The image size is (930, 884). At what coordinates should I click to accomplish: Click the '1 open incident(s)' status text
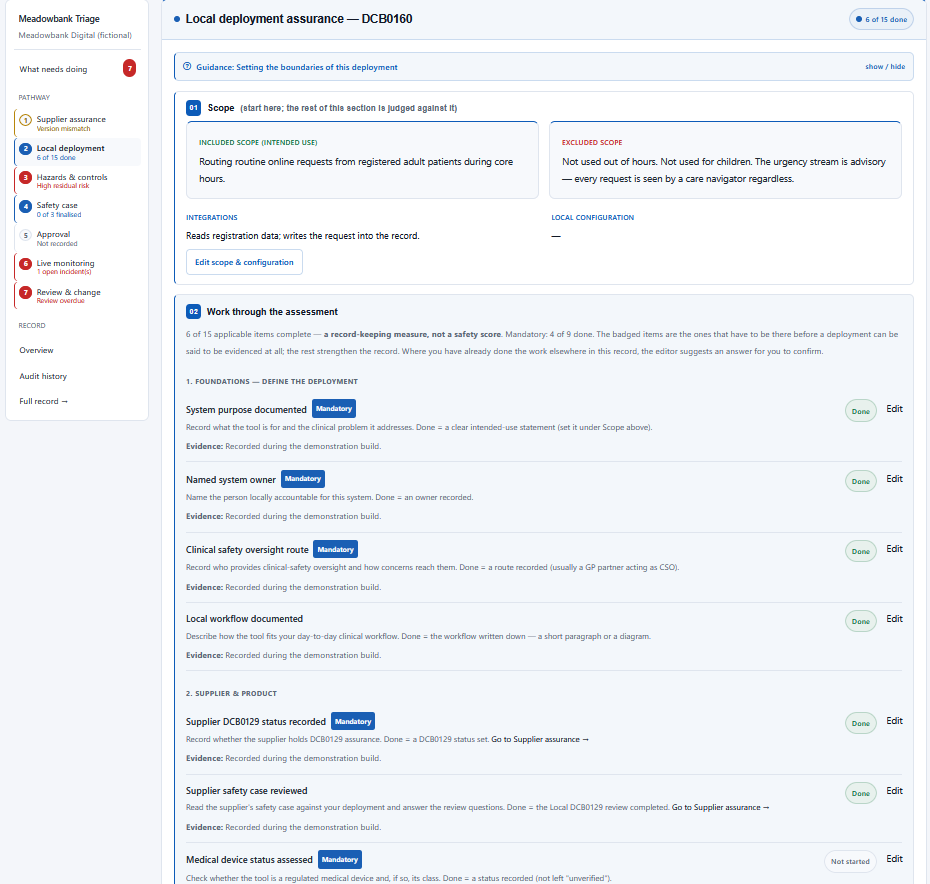(x=64, y=272)
